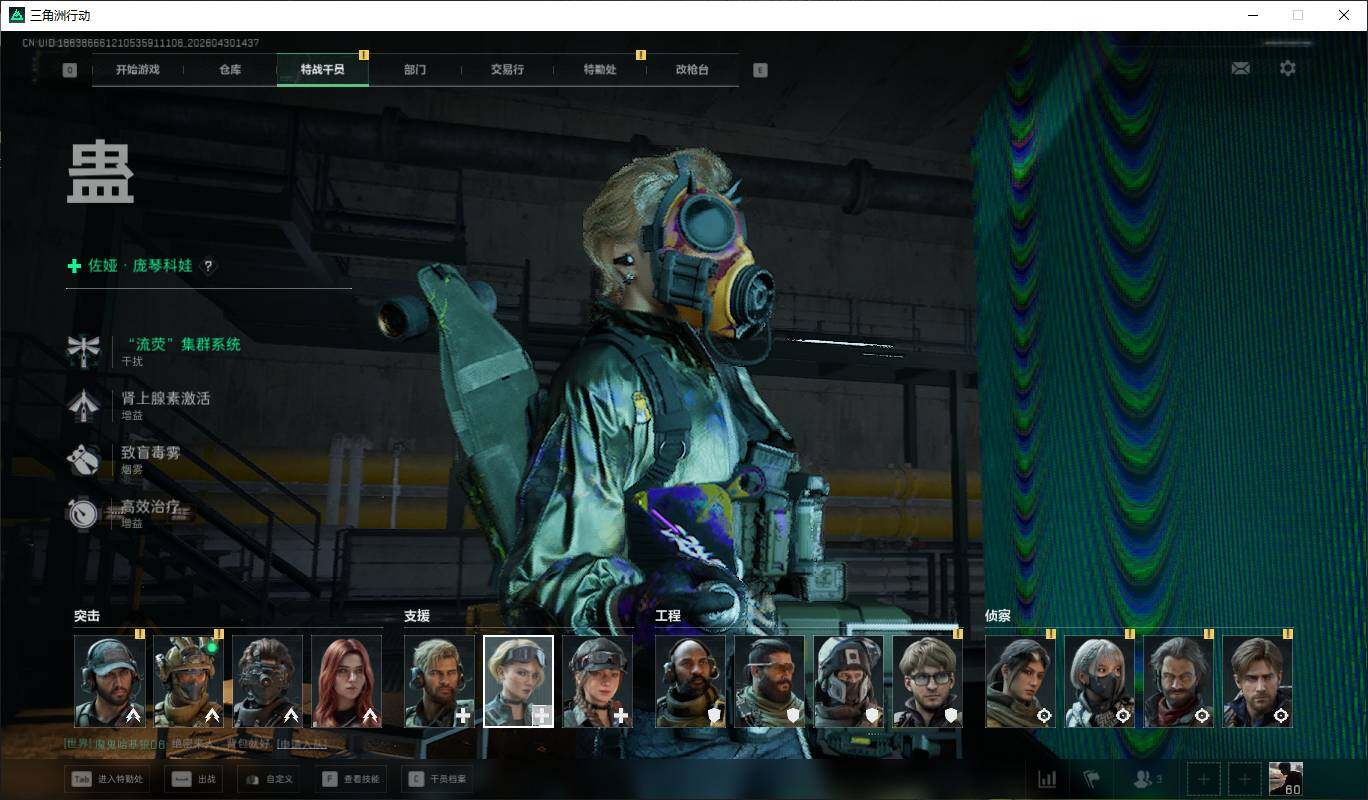Click the 支援 class heading
Screen dimensions: 1368x800
417,616
